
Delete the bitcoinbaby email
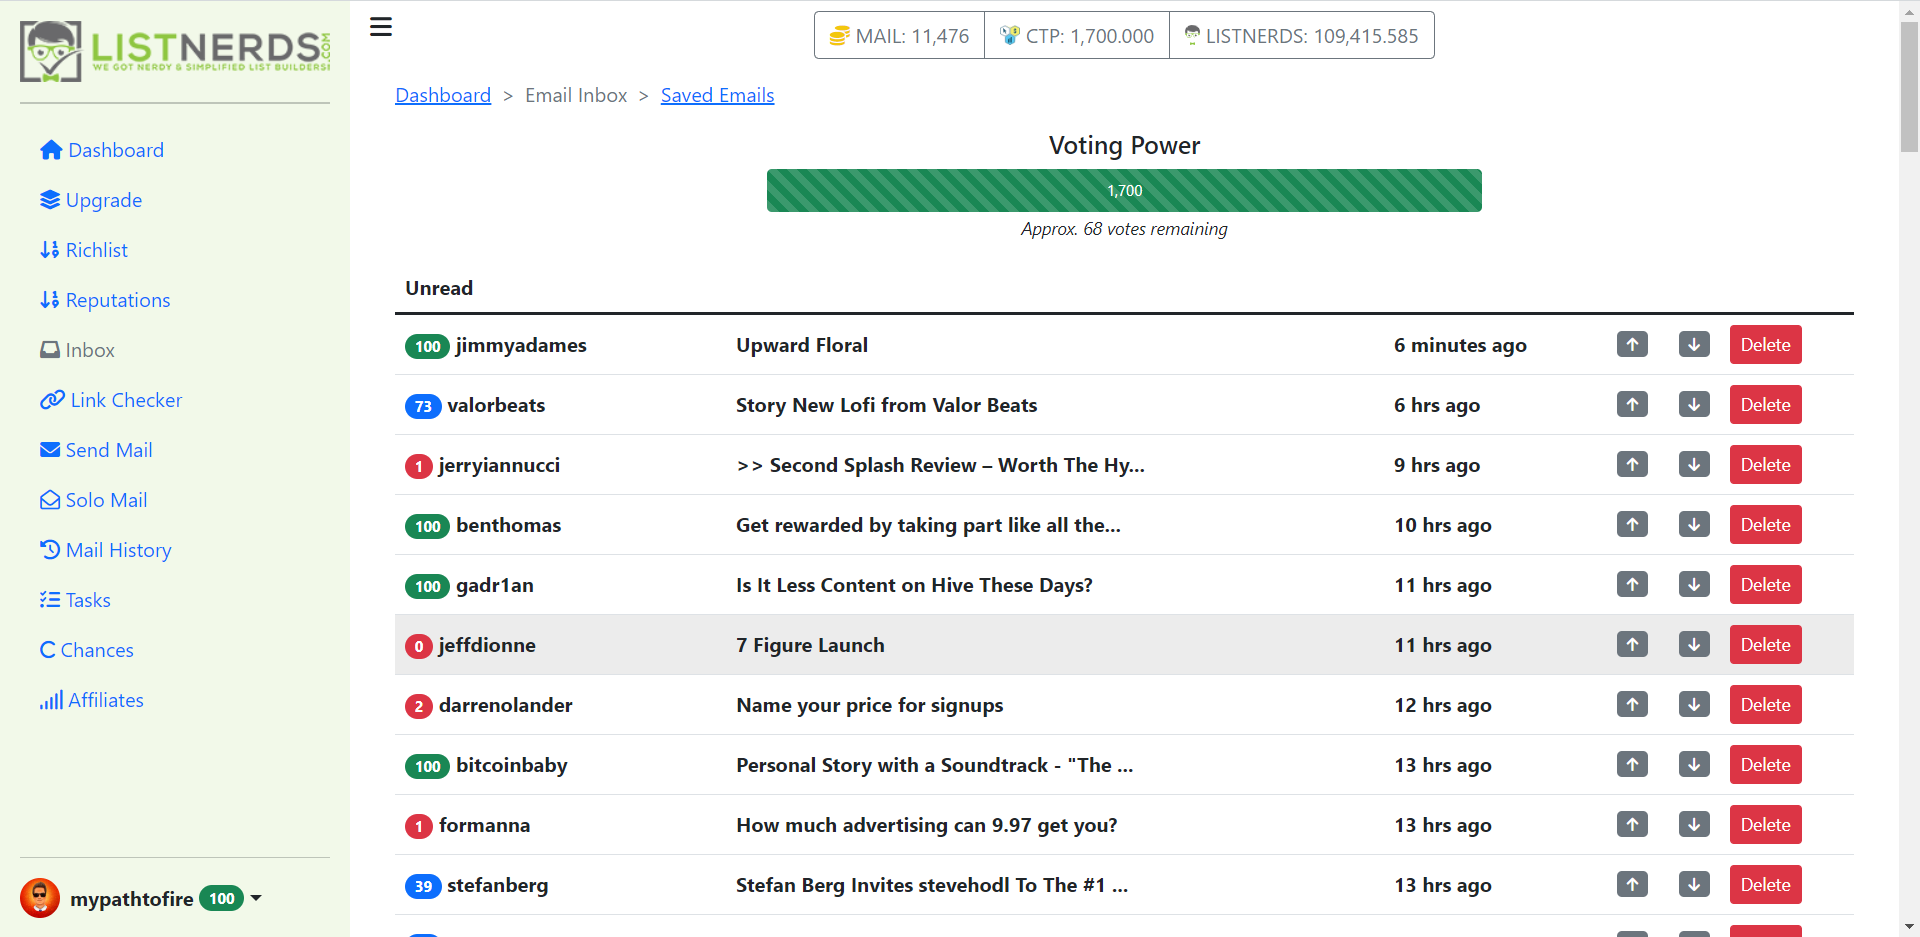[1766, 765]
